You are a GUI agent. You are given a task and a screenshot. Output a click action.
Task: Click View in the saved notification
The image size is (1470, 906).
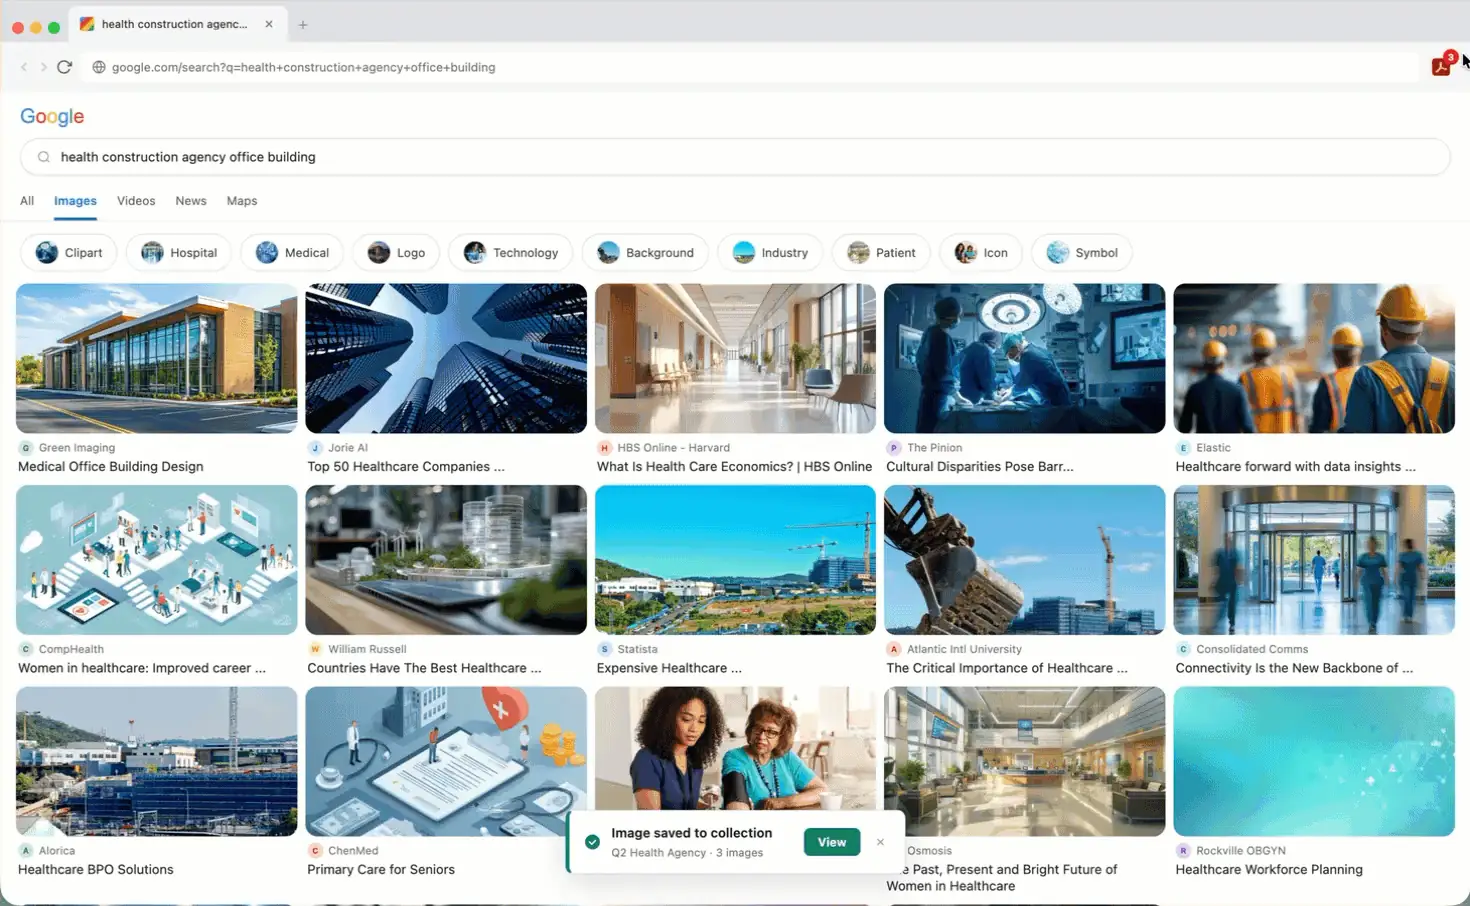[x=832, y=842]
